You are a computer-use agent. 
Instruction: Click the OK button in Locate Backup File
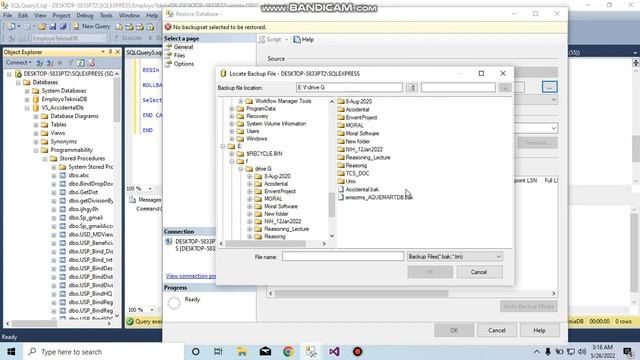[x=430, y=272]
